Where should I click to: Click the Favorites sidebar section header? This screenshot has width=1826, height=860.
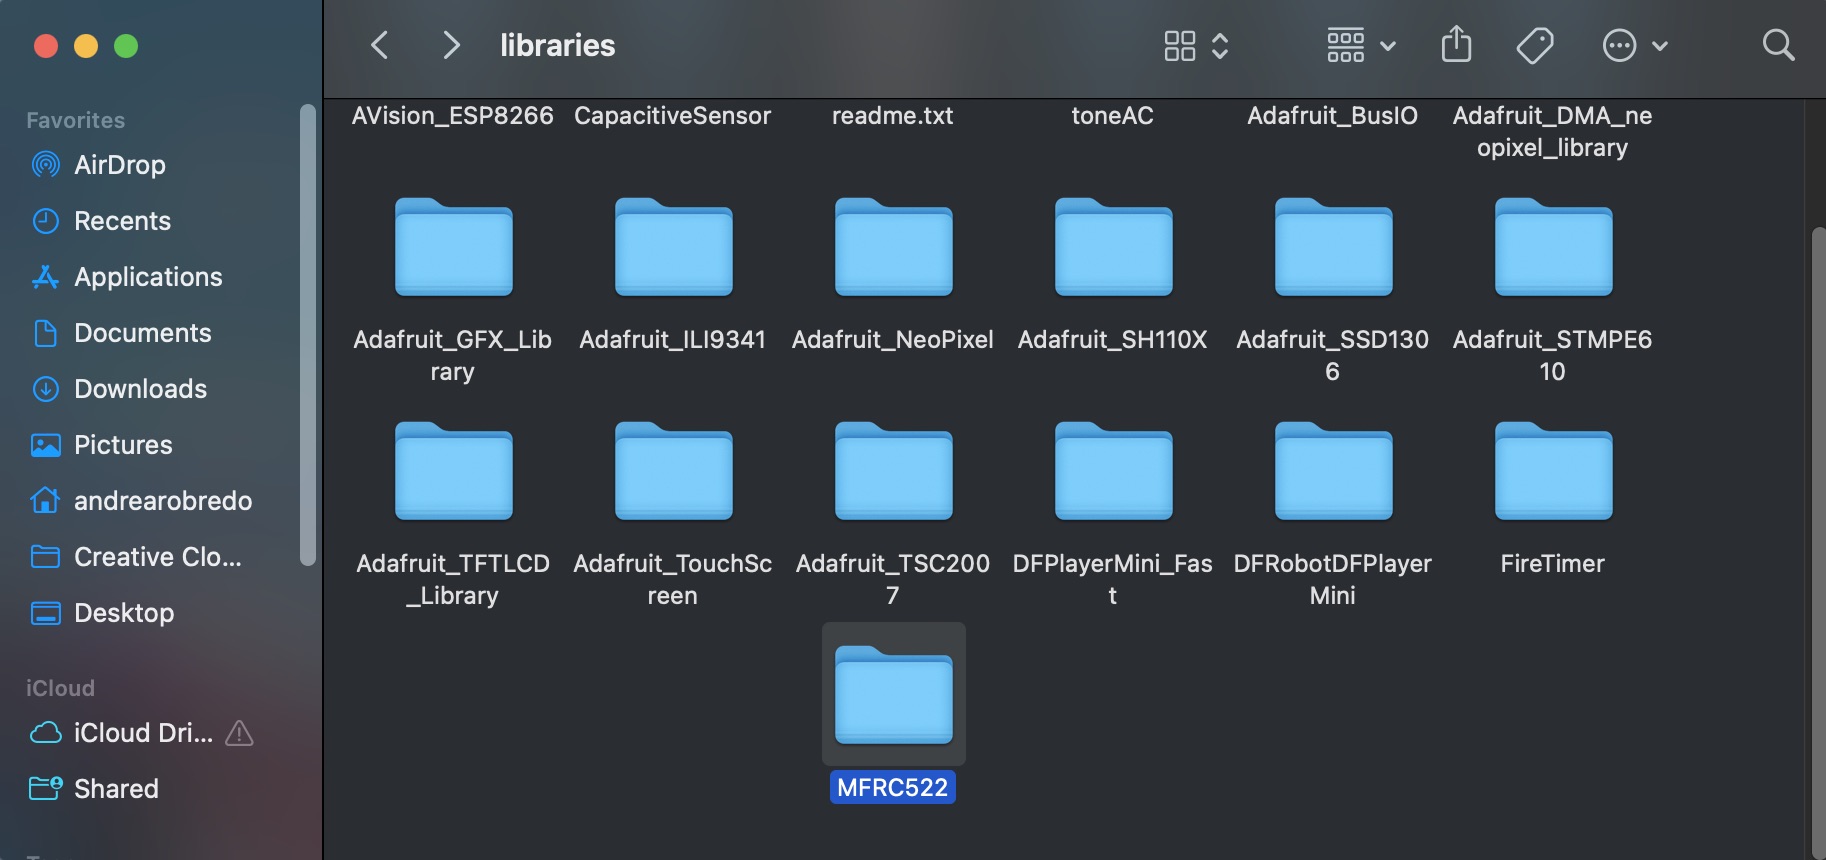(x=76, y=120)
